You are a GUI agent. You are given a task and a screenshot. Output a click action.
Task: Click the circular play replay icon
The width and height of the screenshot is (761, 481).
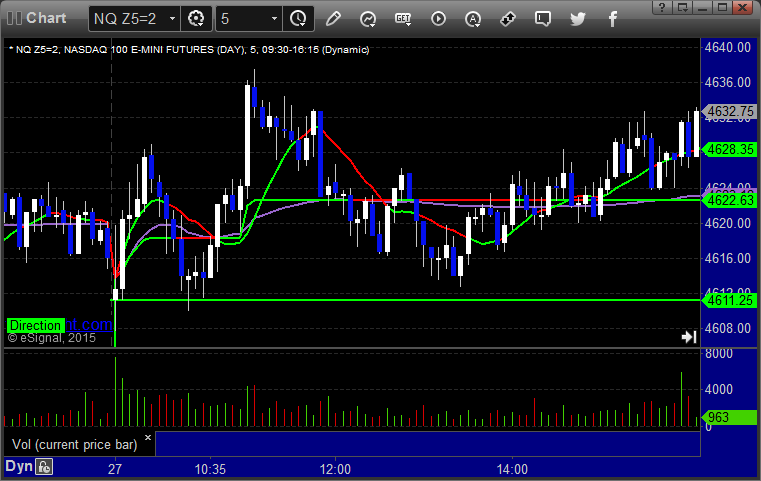[438, 19]
